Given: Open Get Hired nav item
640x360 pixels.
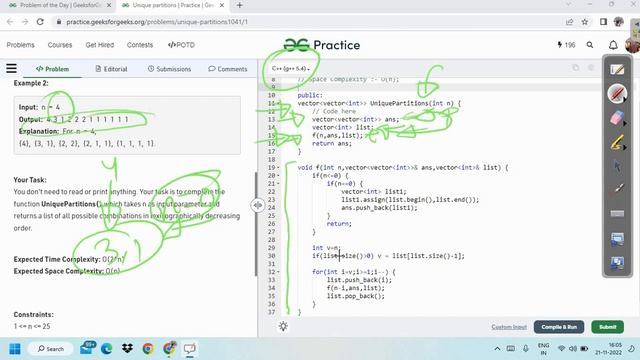Looking at the screenshot, I should coord(100,45).
